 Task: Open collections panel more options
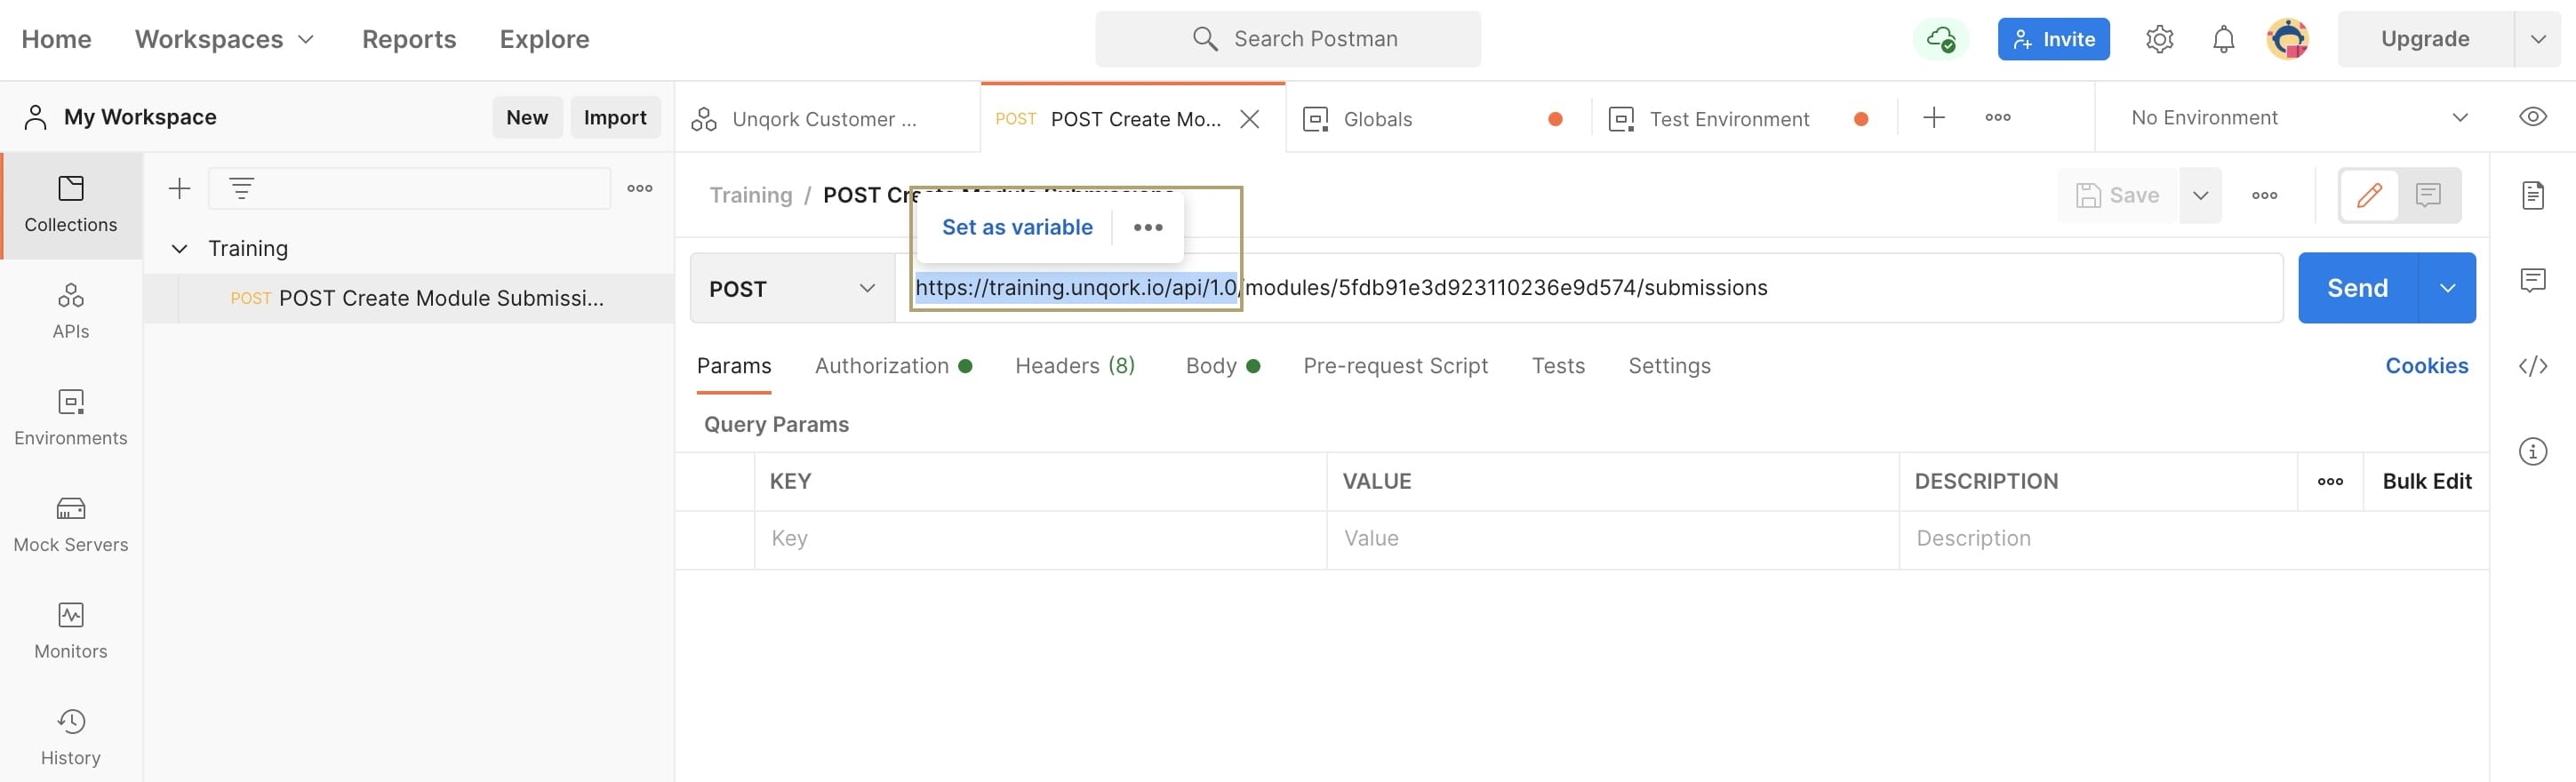point(640,188)
